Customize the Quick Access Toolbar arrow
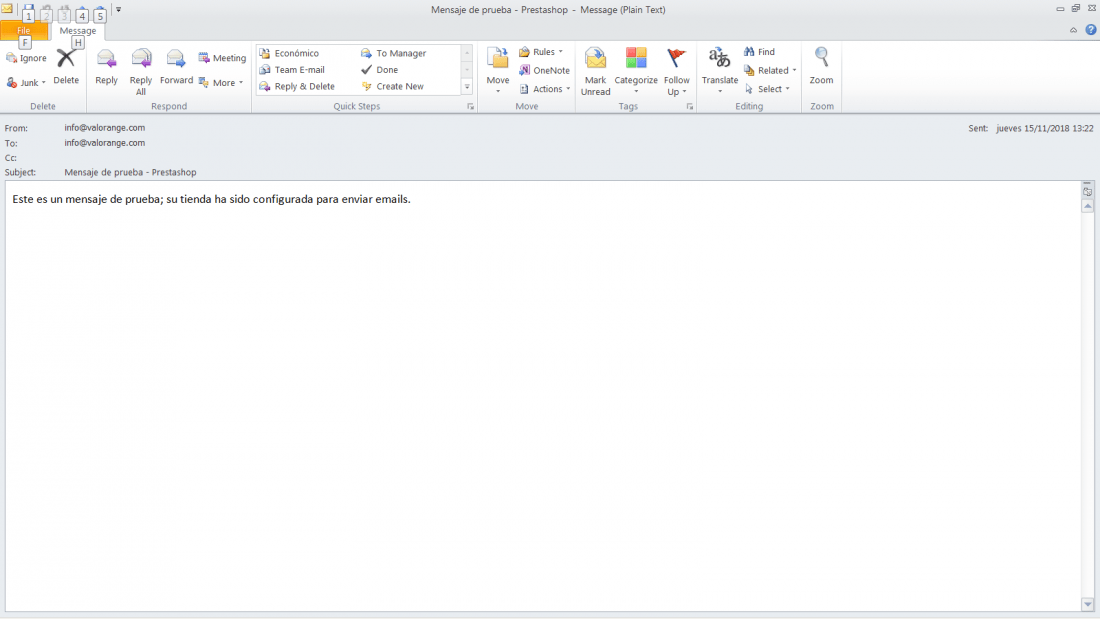Screen dimensions: 1100x619 pyautogui.click(x=119, y=10)
